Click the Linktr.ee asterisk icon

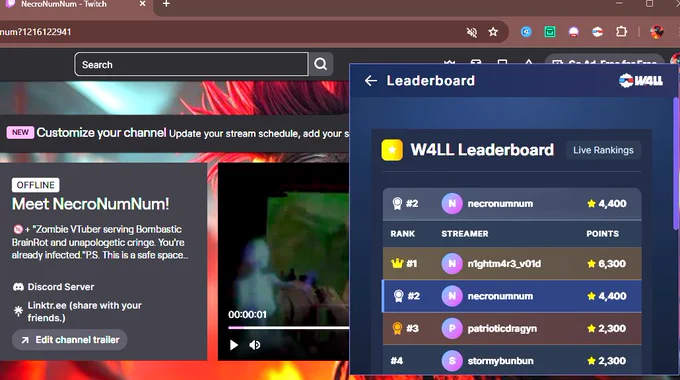click(x=18, y=311)
